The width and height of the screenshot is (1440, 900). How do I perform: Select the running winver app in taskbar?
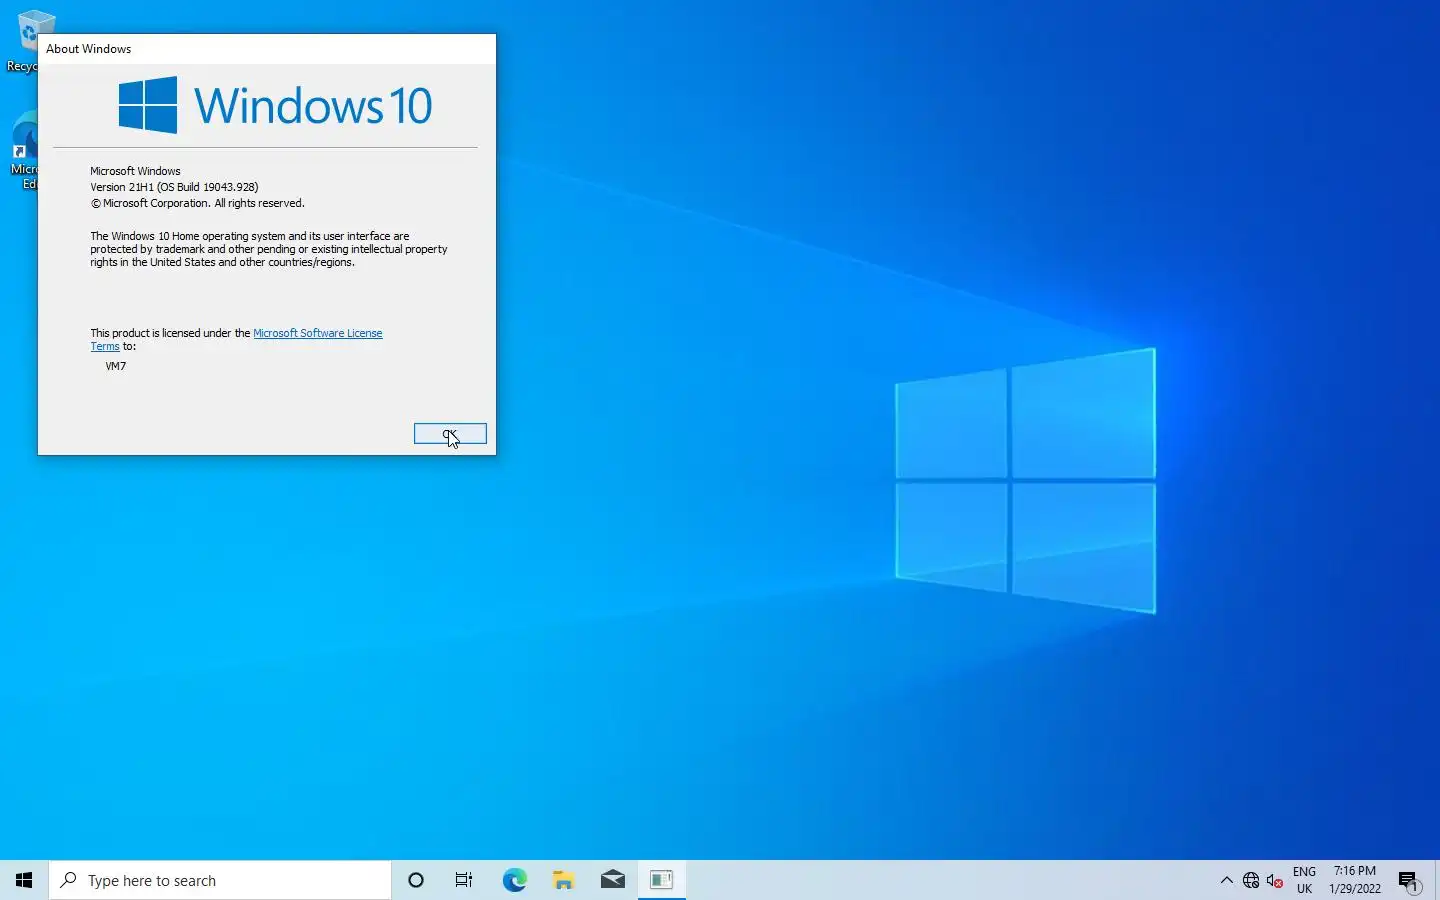[x=661, y=880]
